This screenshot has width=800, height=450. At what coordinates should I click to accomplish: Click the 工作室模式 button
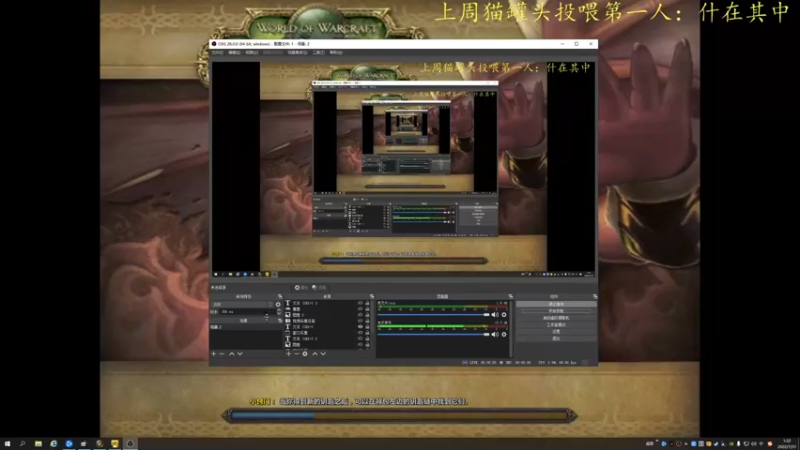pos(556,324)
